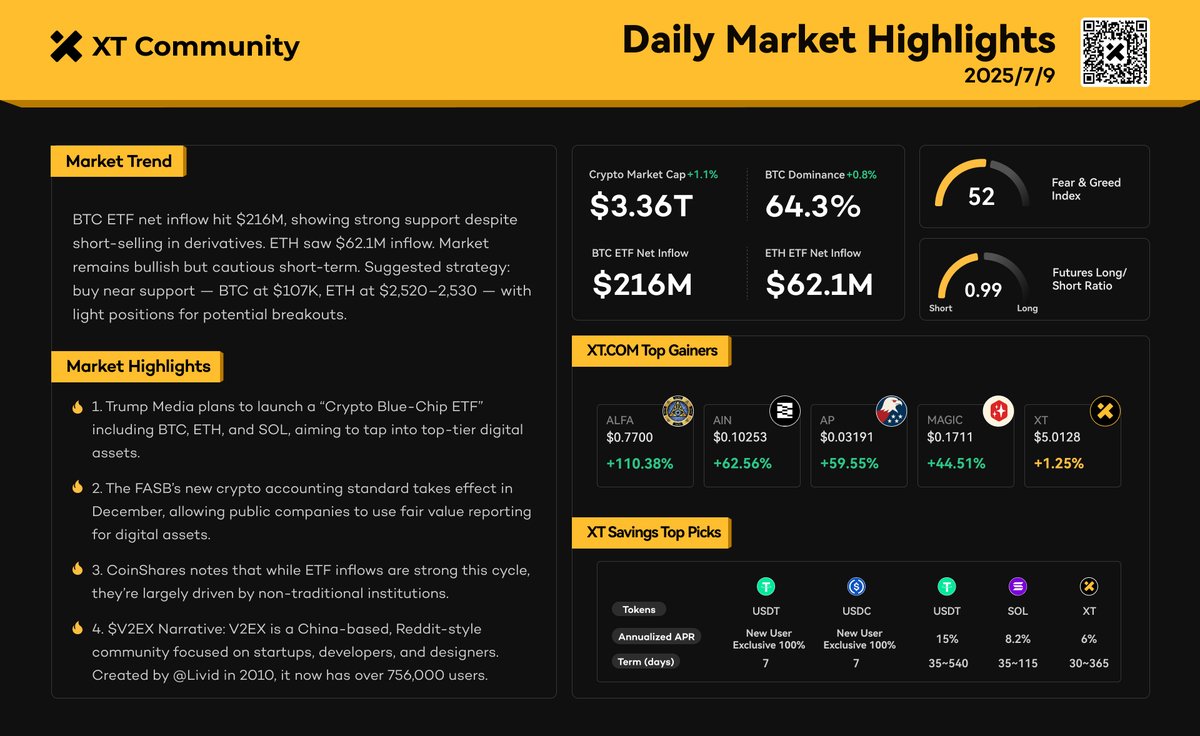Click the Fear & Greed gauge showing 52

click(981, 186)
